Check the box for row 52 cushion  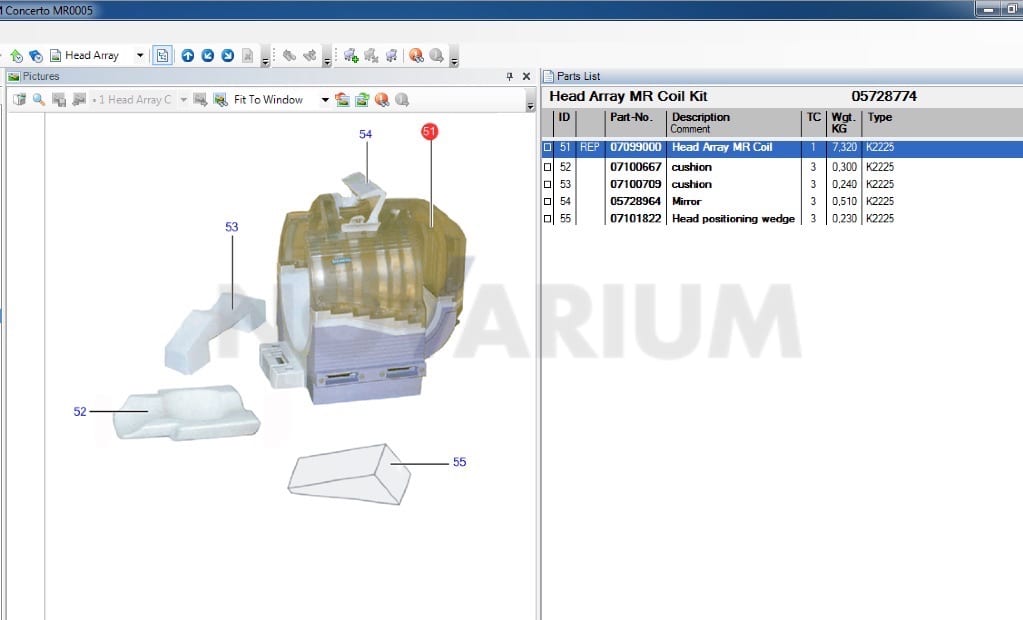pos(548,167)
